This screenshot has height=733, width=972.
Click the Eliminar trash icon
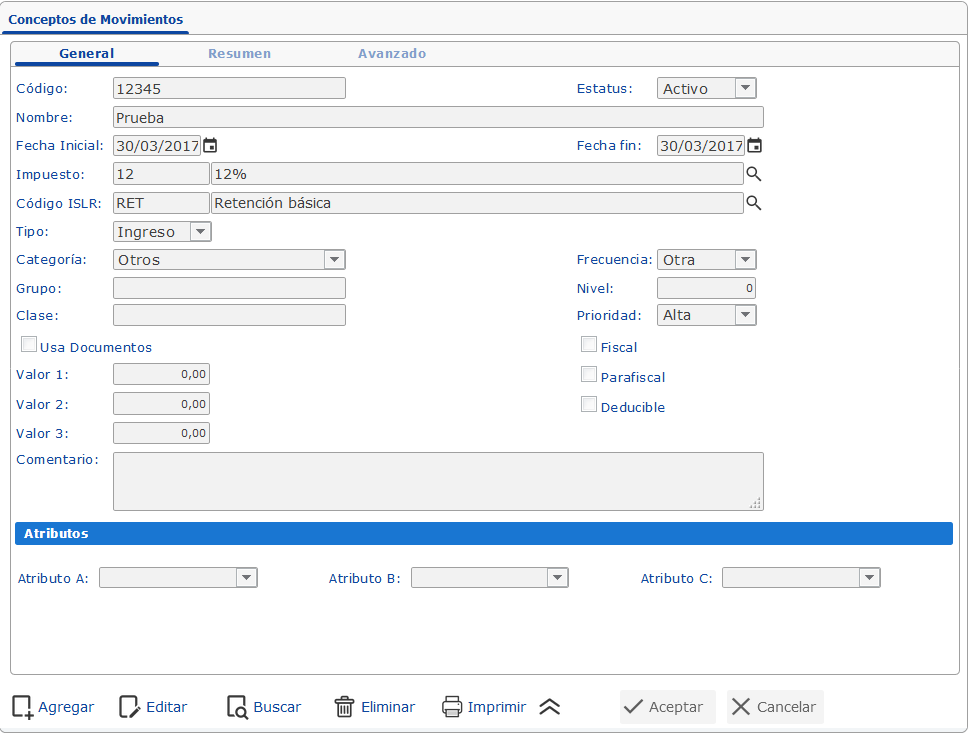pos(344,707)
